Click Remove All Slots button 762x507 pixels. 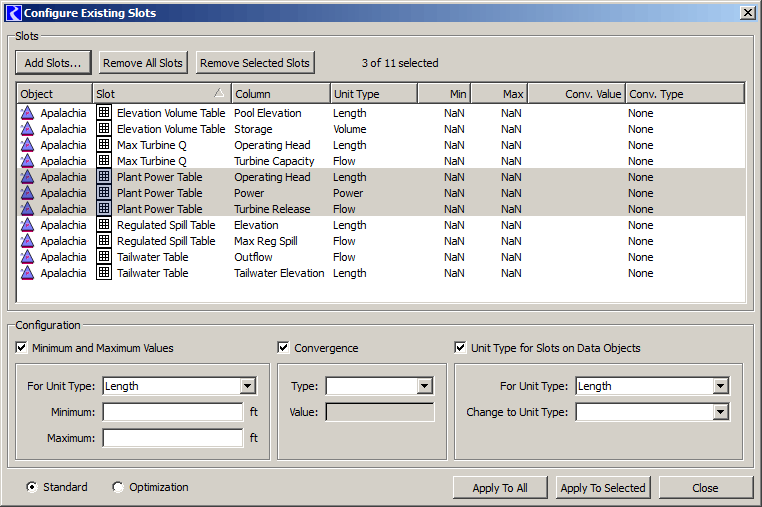click(143, 63)
